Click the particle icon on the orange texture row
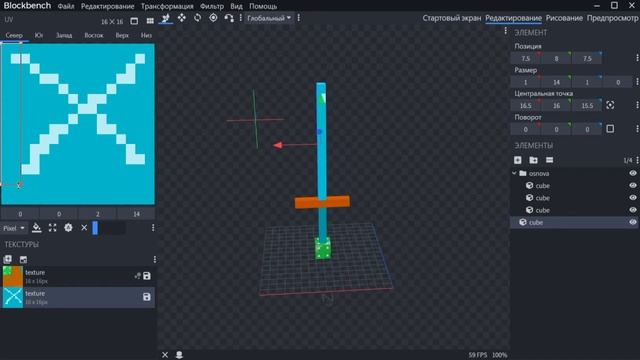Image resolution: width=640 pixels, height=360 pixels. point(137,276)
